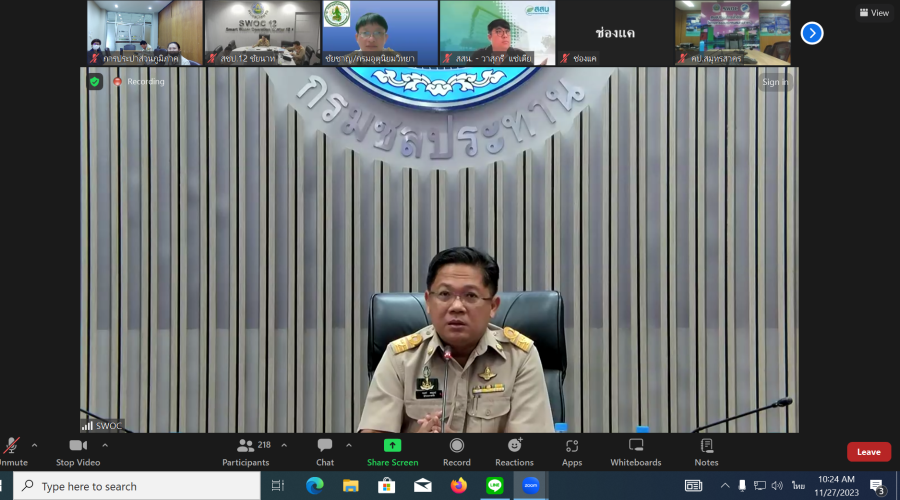The height and width of the screenshot is (500, 900).
Task: Click the red Leave button
Action: pos(868,452)
